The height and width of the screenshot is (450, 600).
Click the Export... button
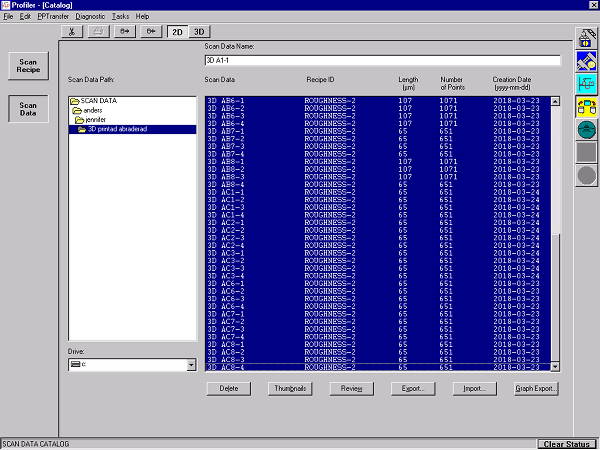pyautogui.click(x=413, y=388)
